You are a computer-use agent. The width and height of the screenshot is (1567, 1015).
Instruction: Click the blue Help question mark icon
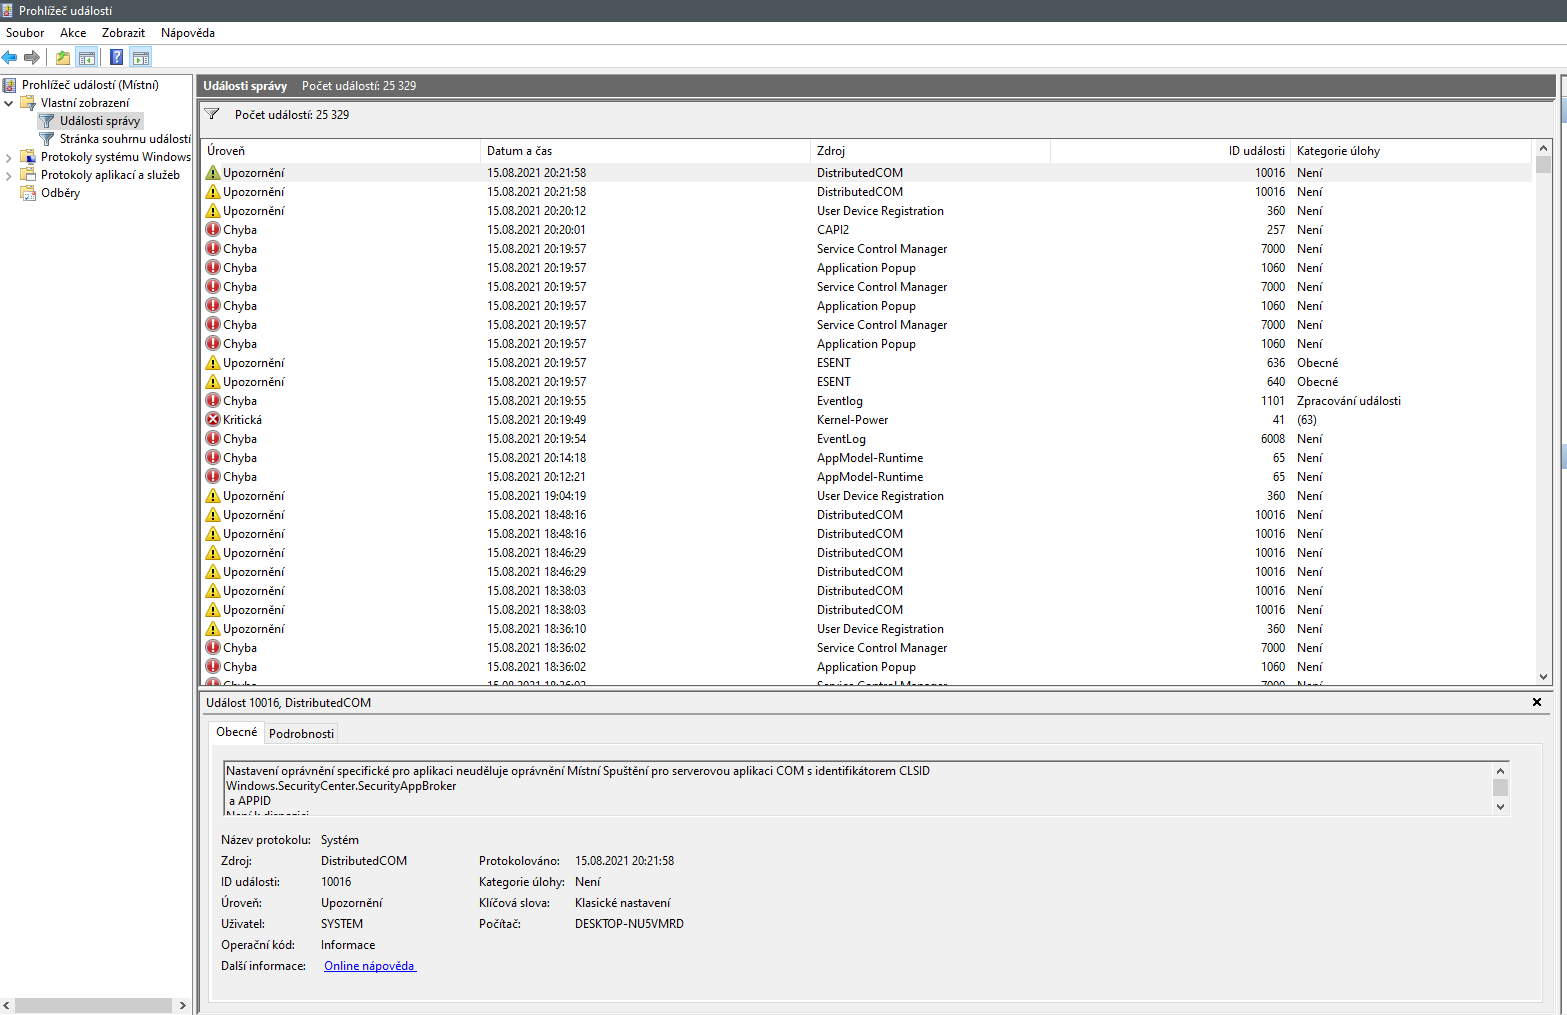[x=116, y=57]
